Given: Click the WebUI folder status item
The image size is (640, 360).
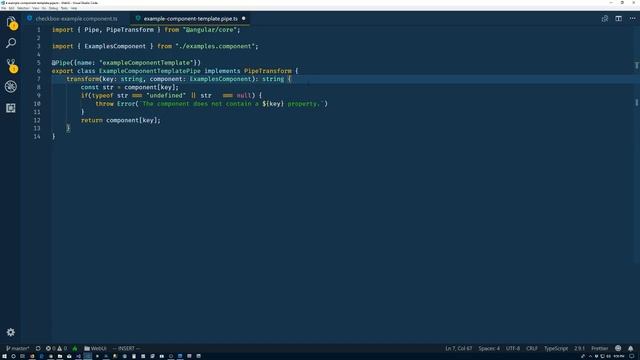Looking at the screenshot, I should coord(95,349).
